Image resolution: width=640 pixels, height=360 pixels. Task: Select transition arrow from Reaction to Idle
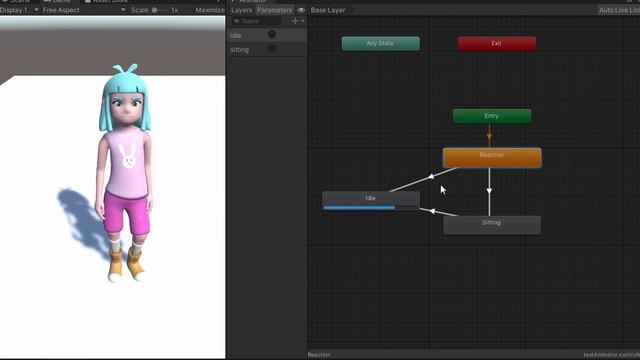tap(431, 177)
